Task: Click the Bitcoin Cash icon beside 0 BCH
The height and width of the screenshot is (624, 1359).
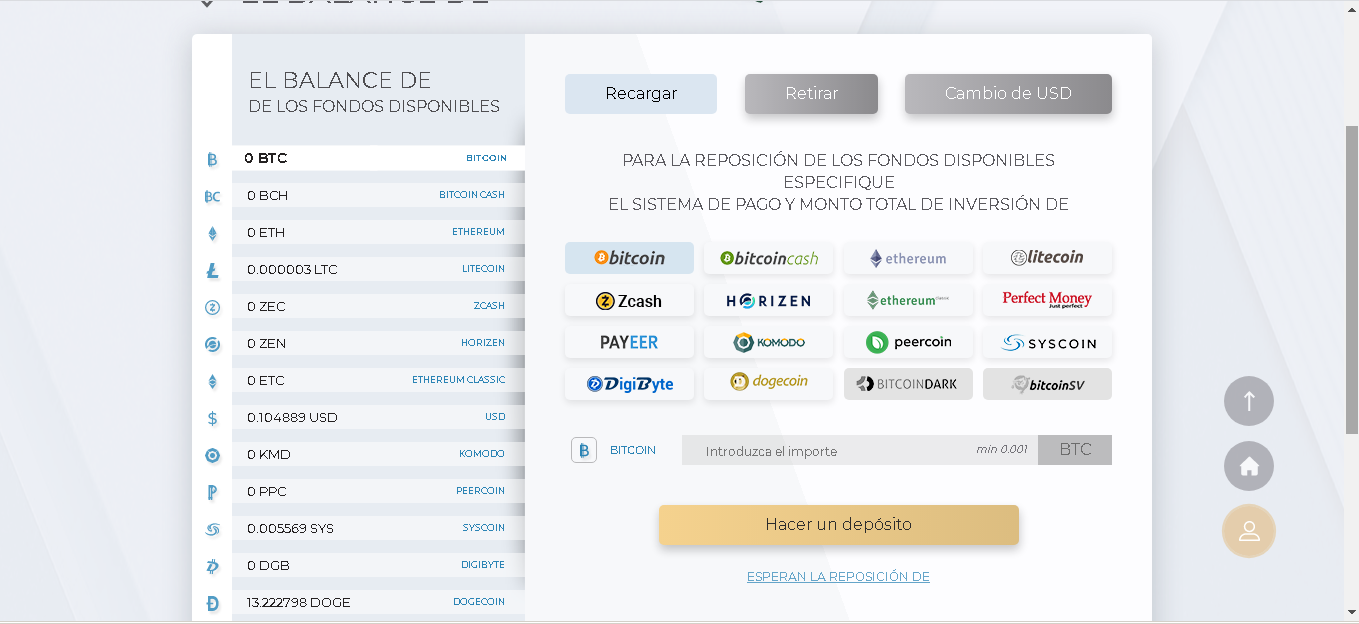Action: [x=212, y=196]
